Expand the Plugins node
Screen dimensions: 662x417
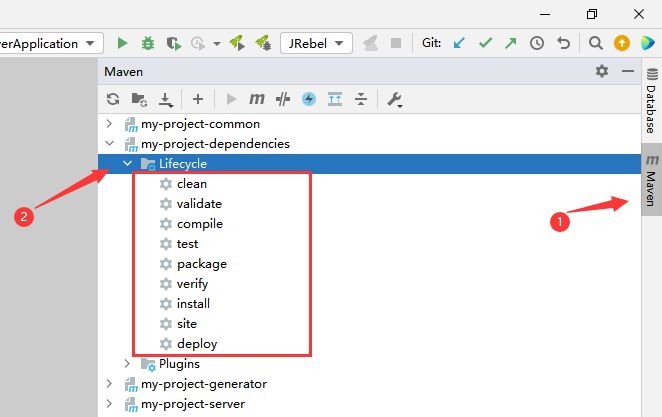point(127,364)
